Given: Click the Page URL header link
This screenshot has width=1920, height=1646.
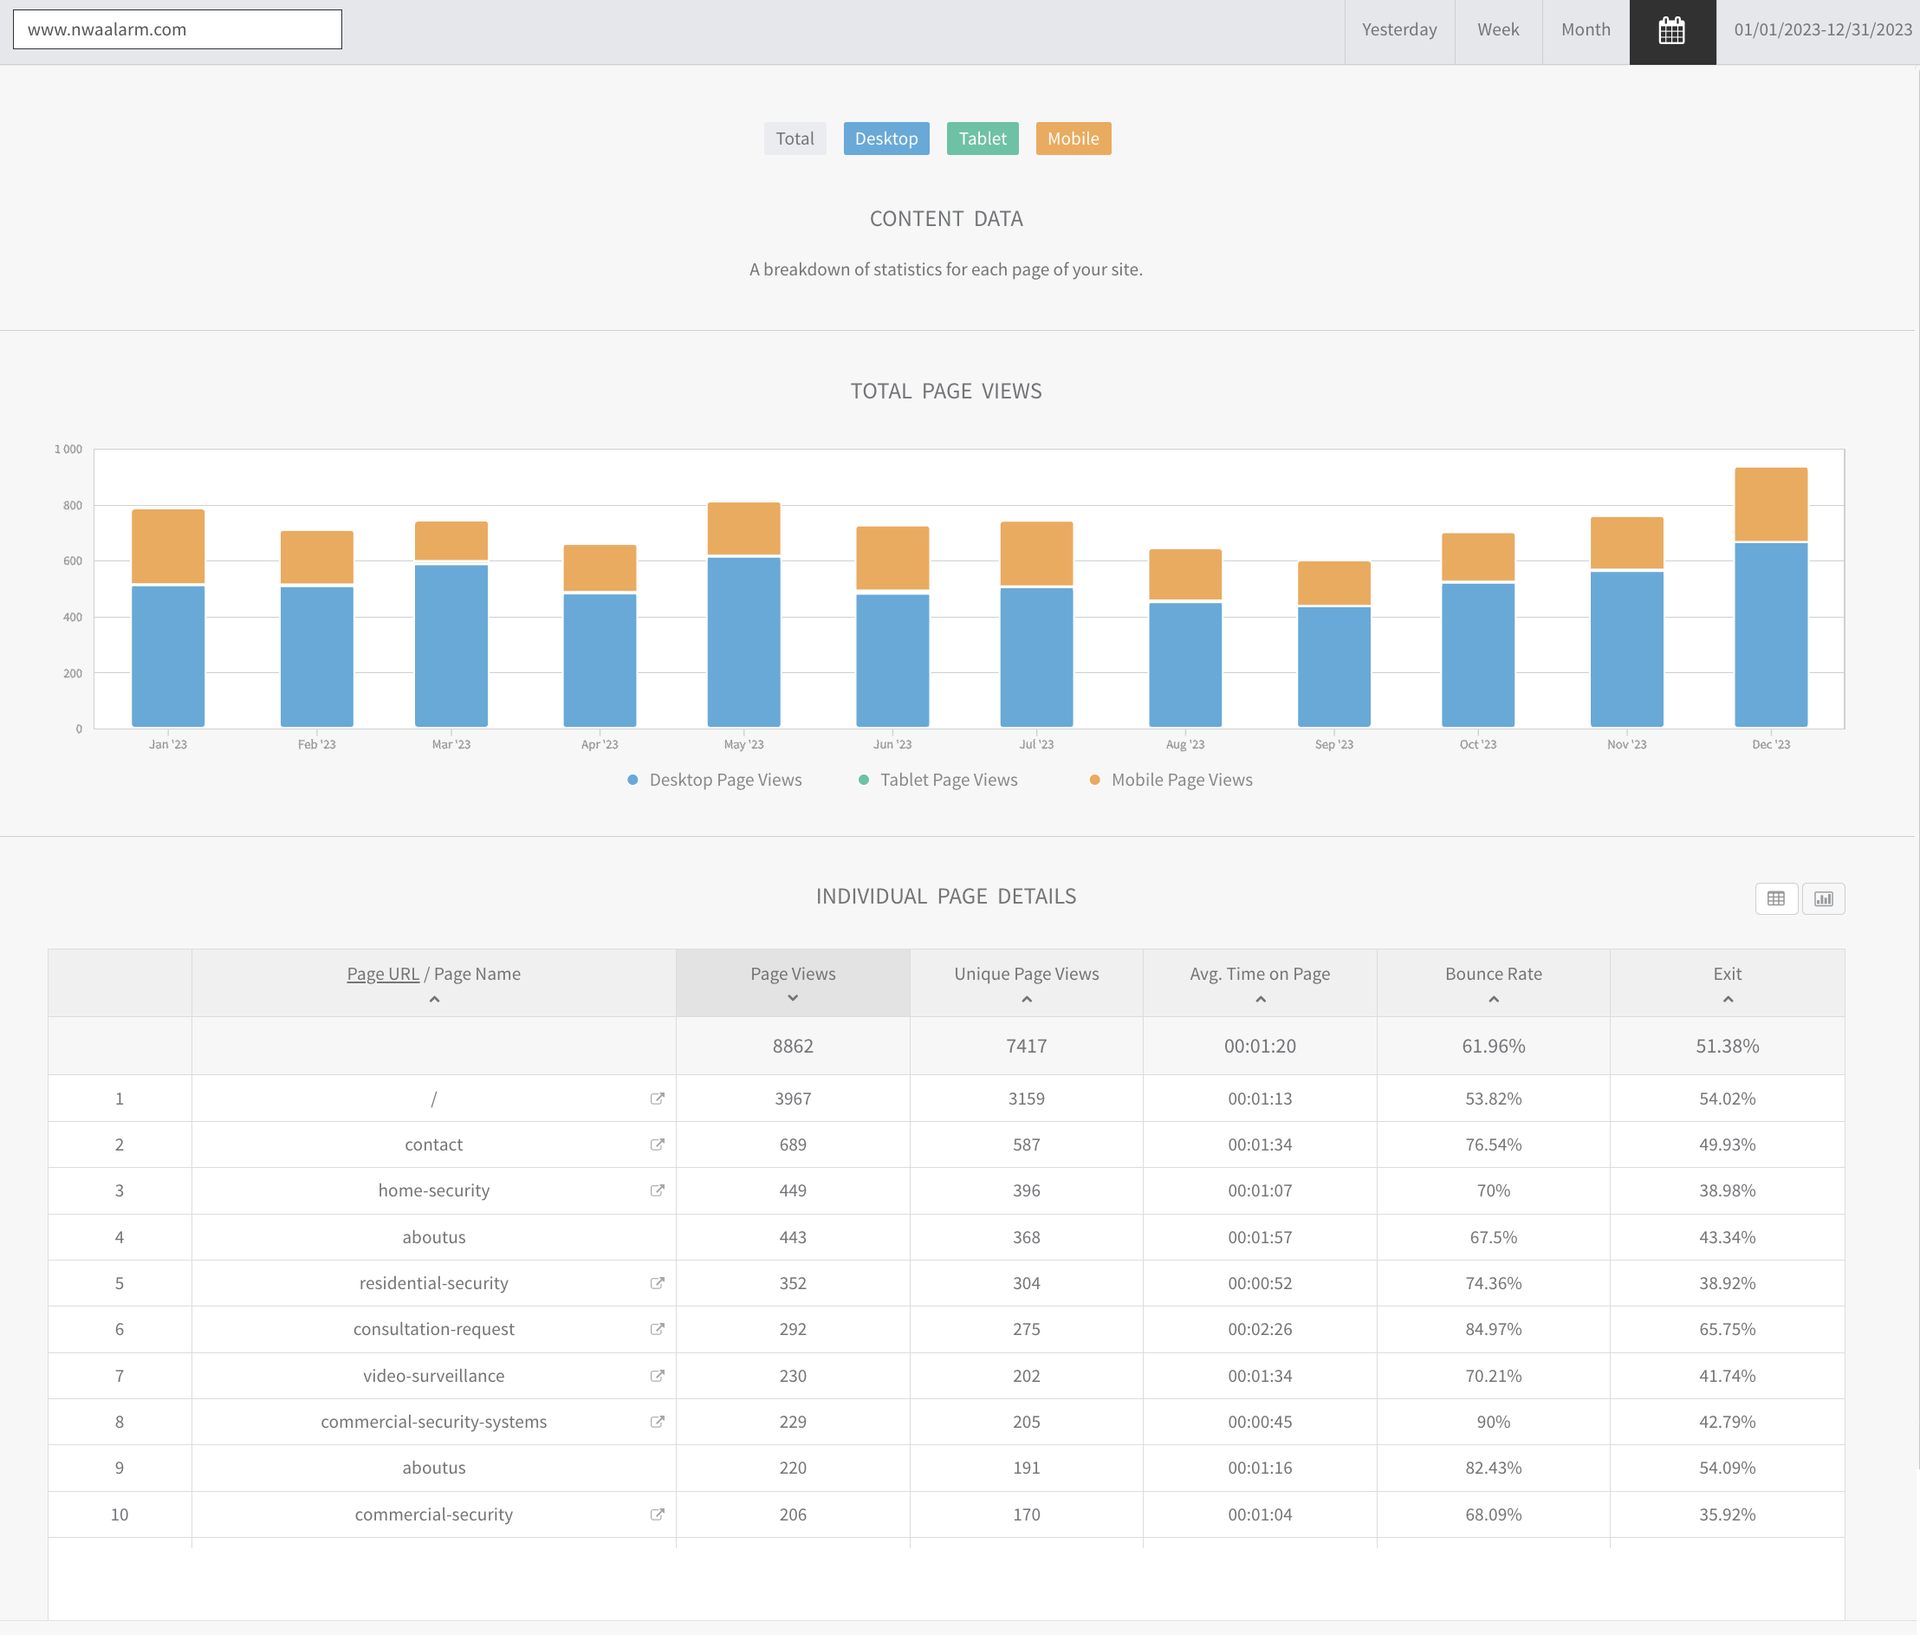Looking at the screenshot, I should [x=382, y=973].
